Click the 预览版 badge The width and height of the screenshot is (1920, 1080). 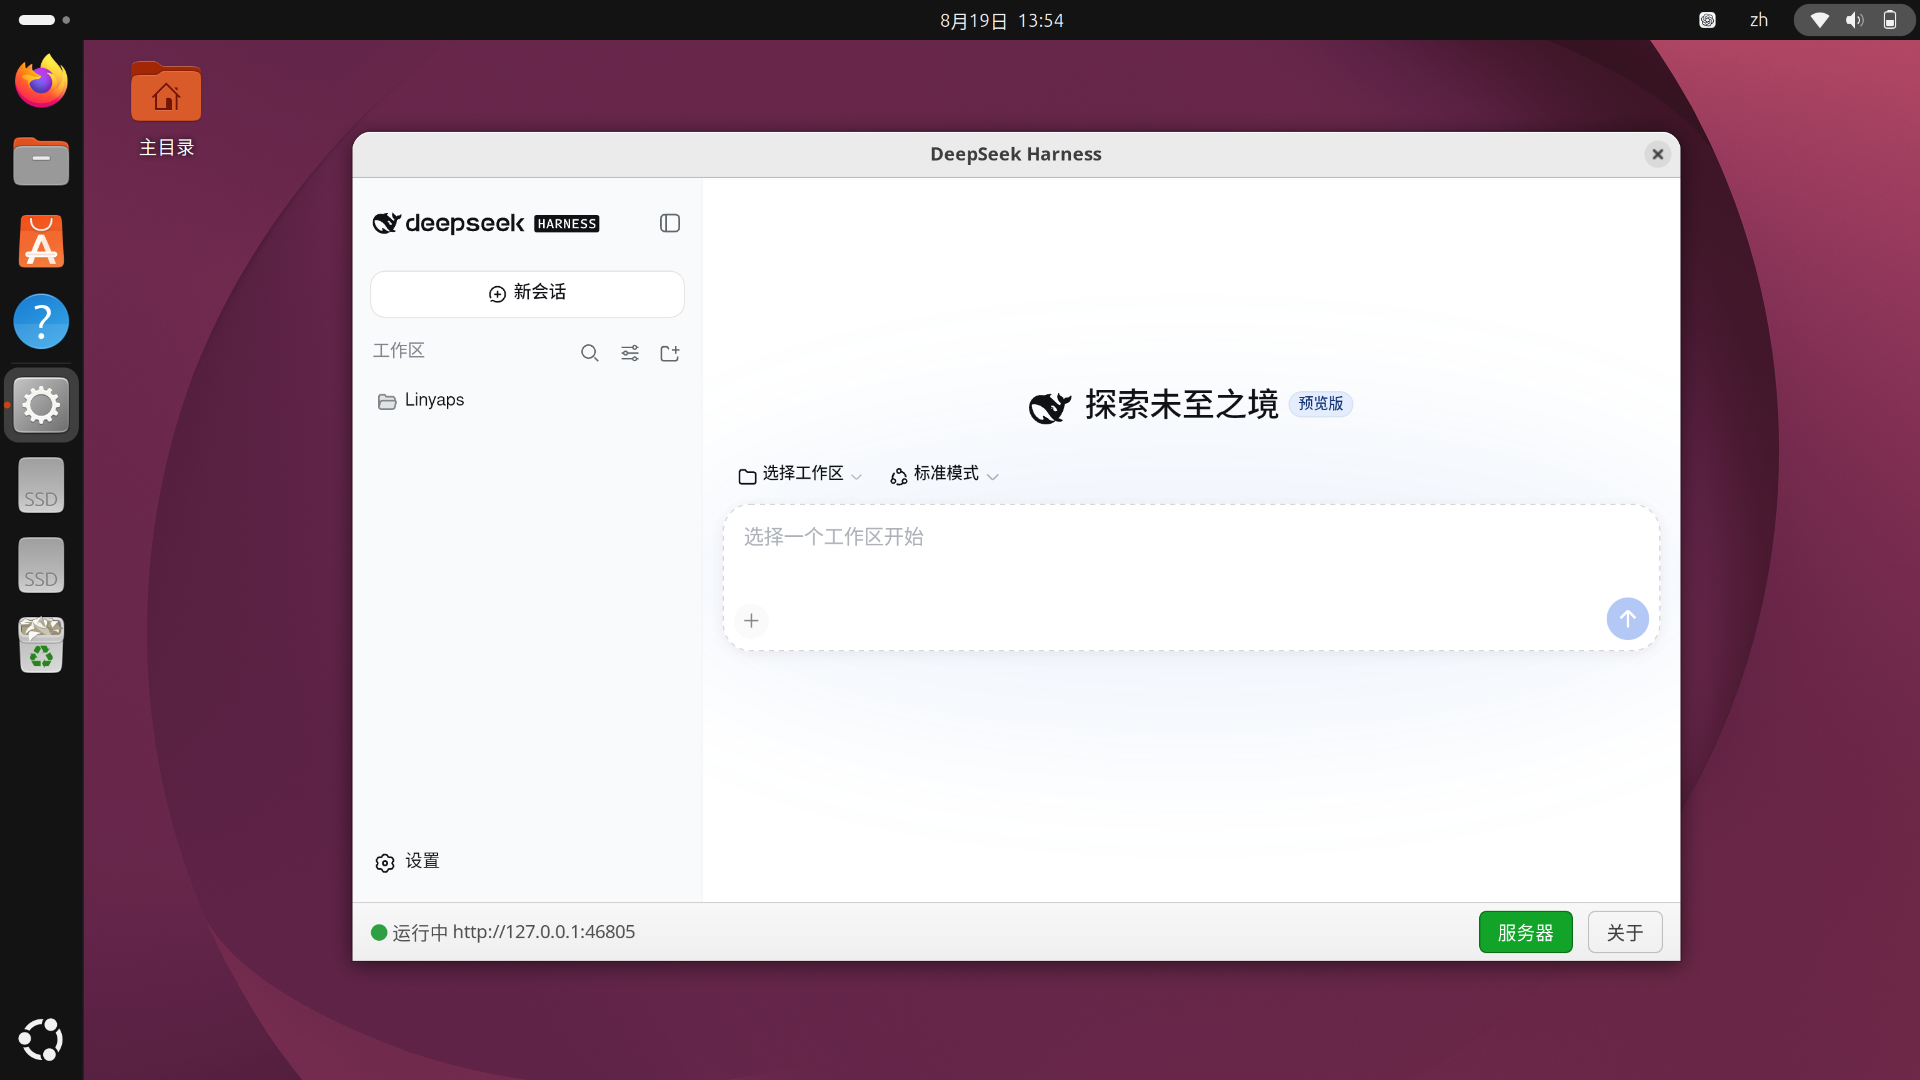1320,404
